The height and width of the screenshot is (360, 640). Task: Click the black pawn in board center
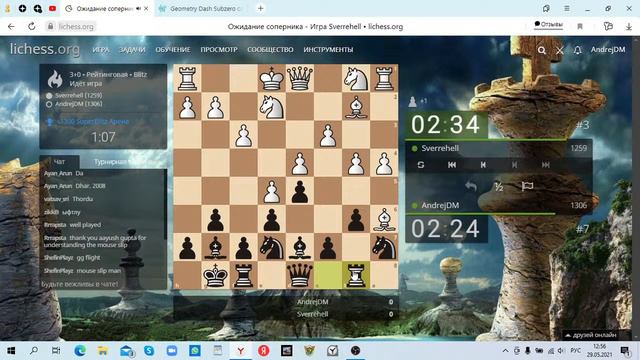click(x=300, y=191)
